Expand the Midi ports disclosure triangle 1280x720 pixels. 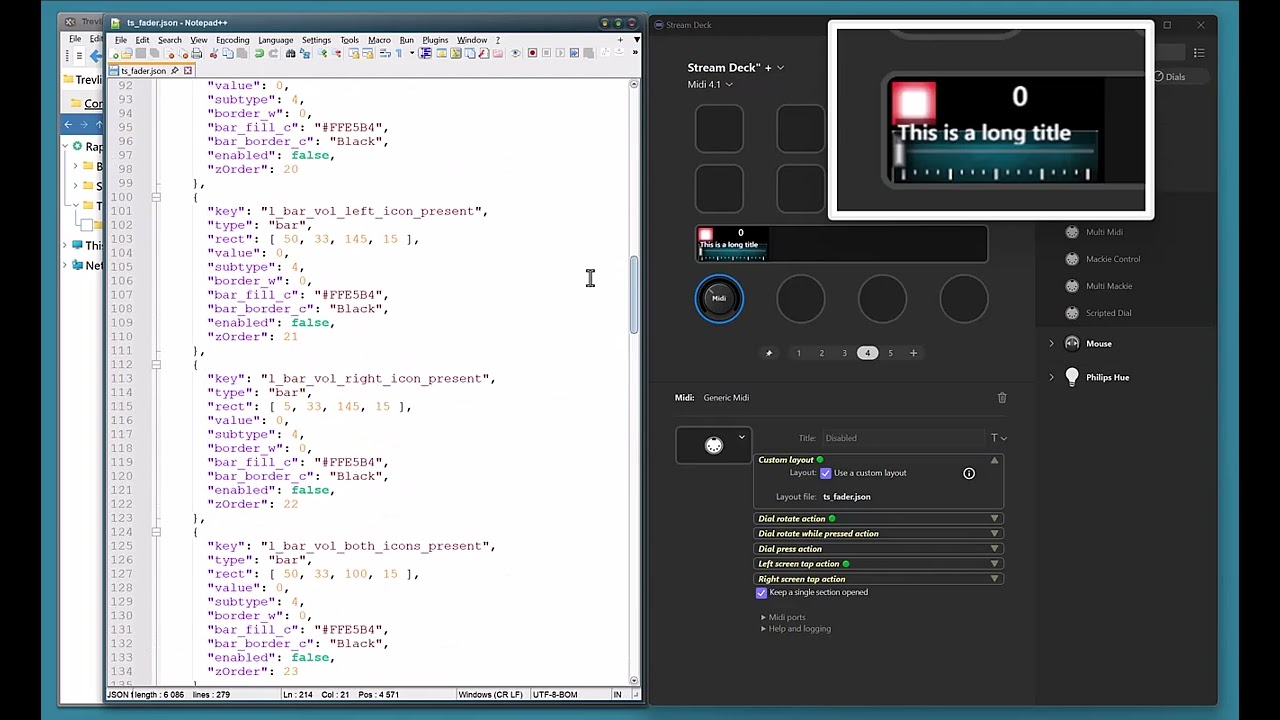click(763, 617)
